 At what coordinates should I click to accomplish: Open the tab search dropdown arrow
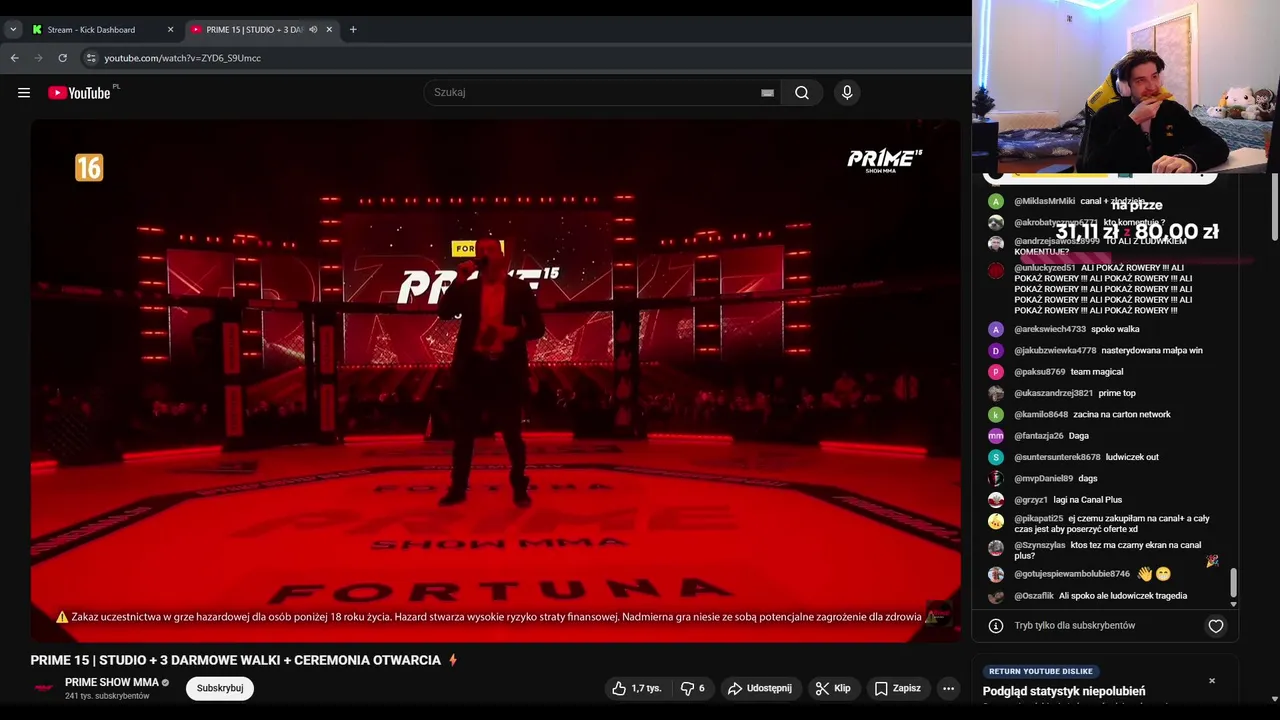[x=13, y=30]
